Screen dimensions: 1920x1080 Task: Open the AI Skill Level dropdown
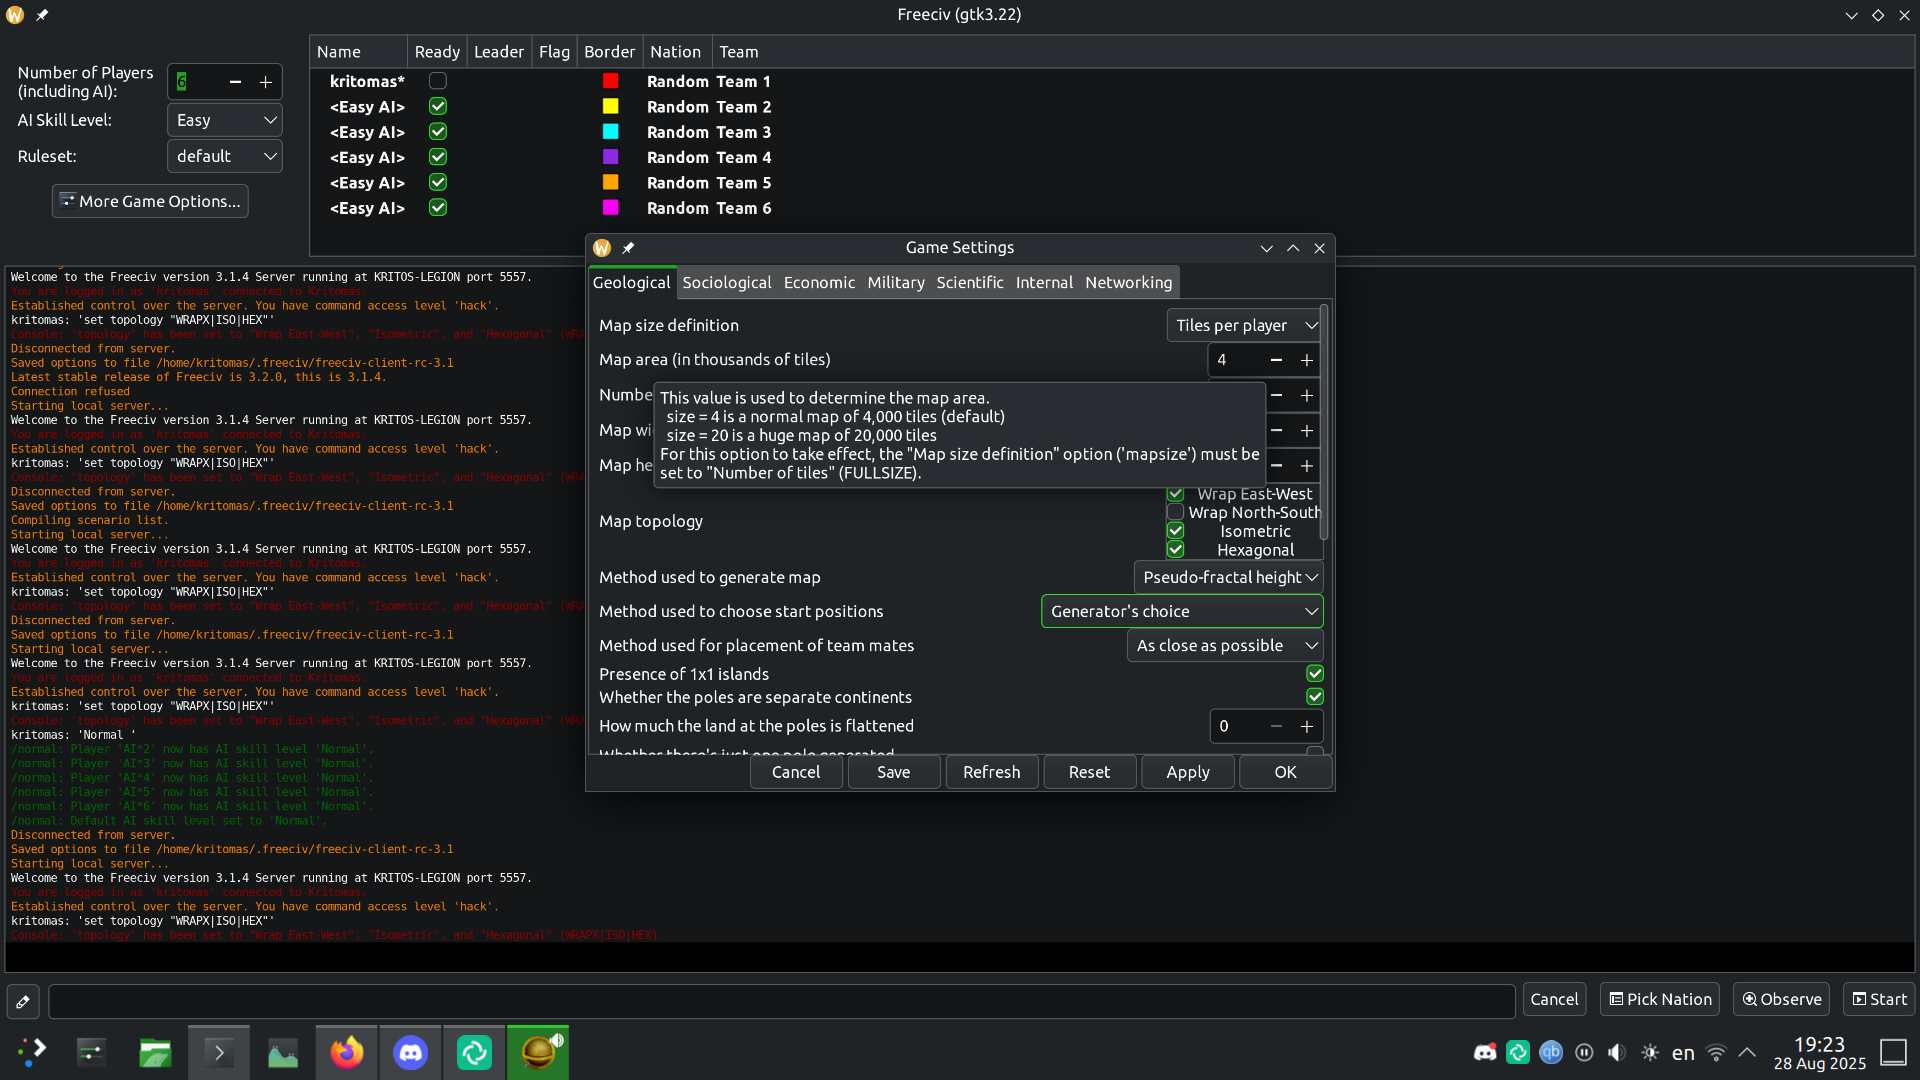(225, 120)
